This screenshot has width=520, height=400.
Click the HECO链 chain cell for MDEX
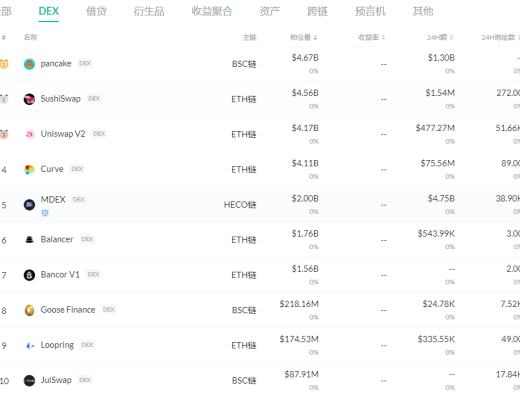pyautogui.click(x=240, y=205)
